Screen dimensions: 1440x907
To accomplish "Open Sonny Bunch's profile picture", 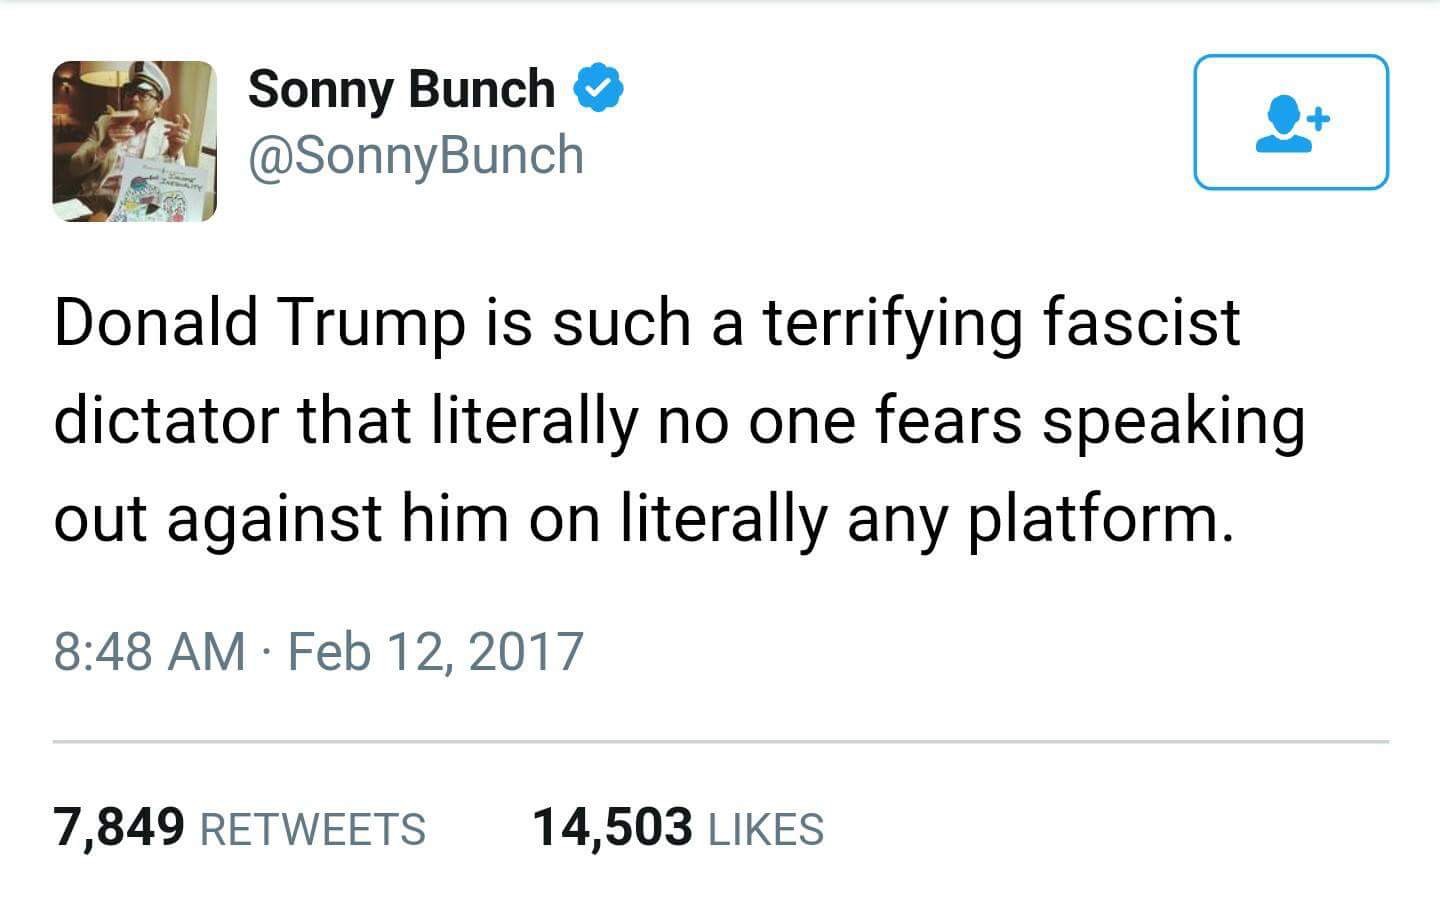I will (x=134, y=141).
